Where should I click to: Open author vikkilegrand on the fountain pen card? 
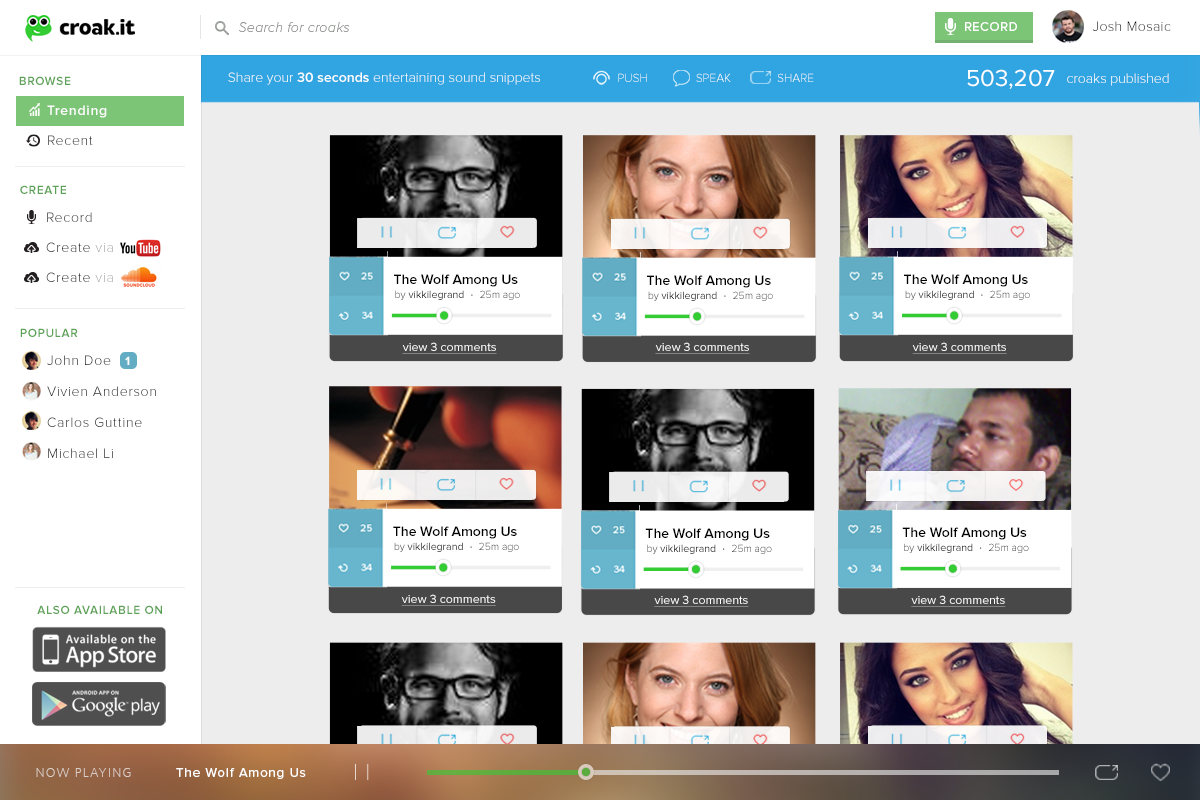(434, 547)
